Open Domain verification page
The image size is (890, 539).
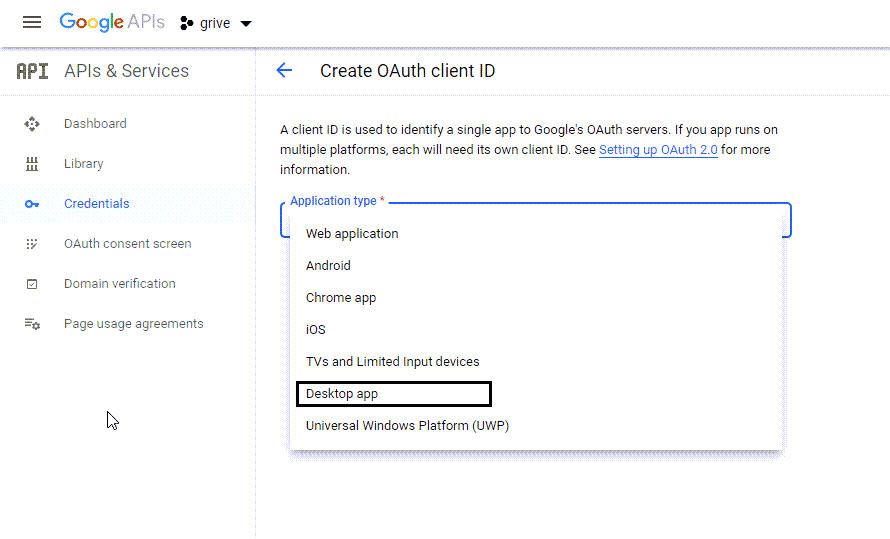click(x=120, y=284)
